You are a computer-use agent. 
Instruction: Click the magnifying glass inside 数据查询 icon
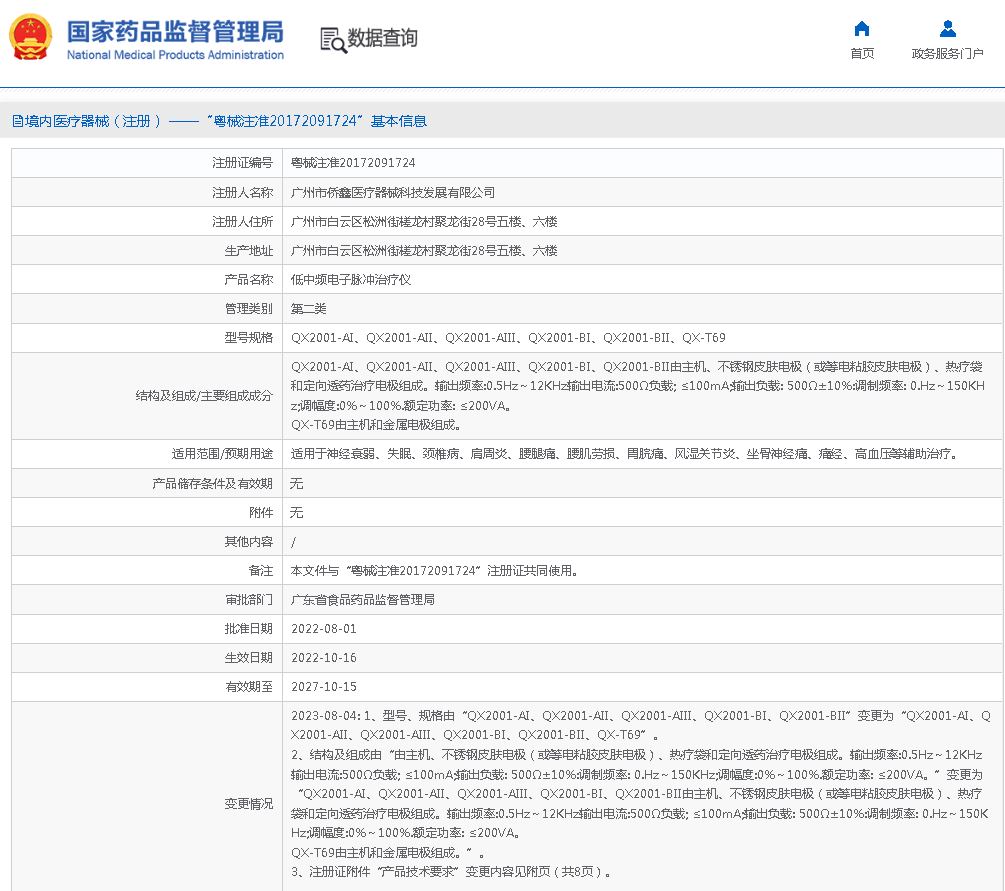click(x=336, y=45)
